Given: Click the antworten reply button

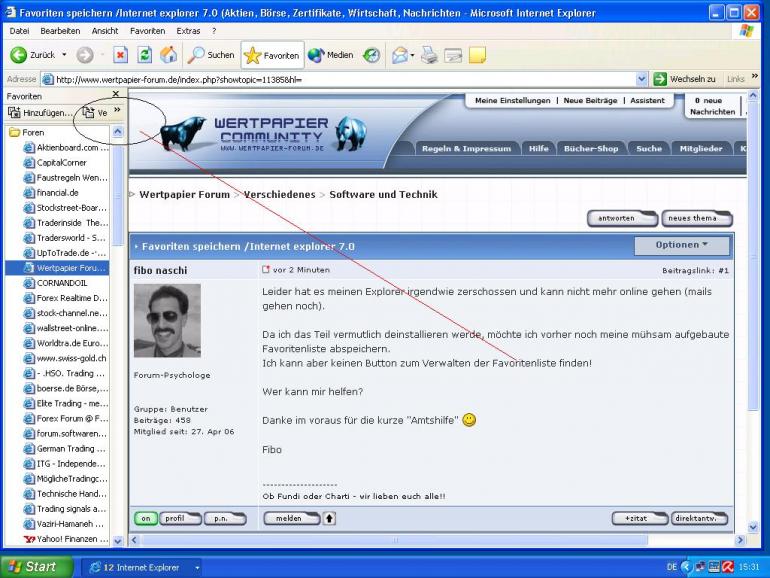Looking at the screenshot, I should tap(622, 218).
